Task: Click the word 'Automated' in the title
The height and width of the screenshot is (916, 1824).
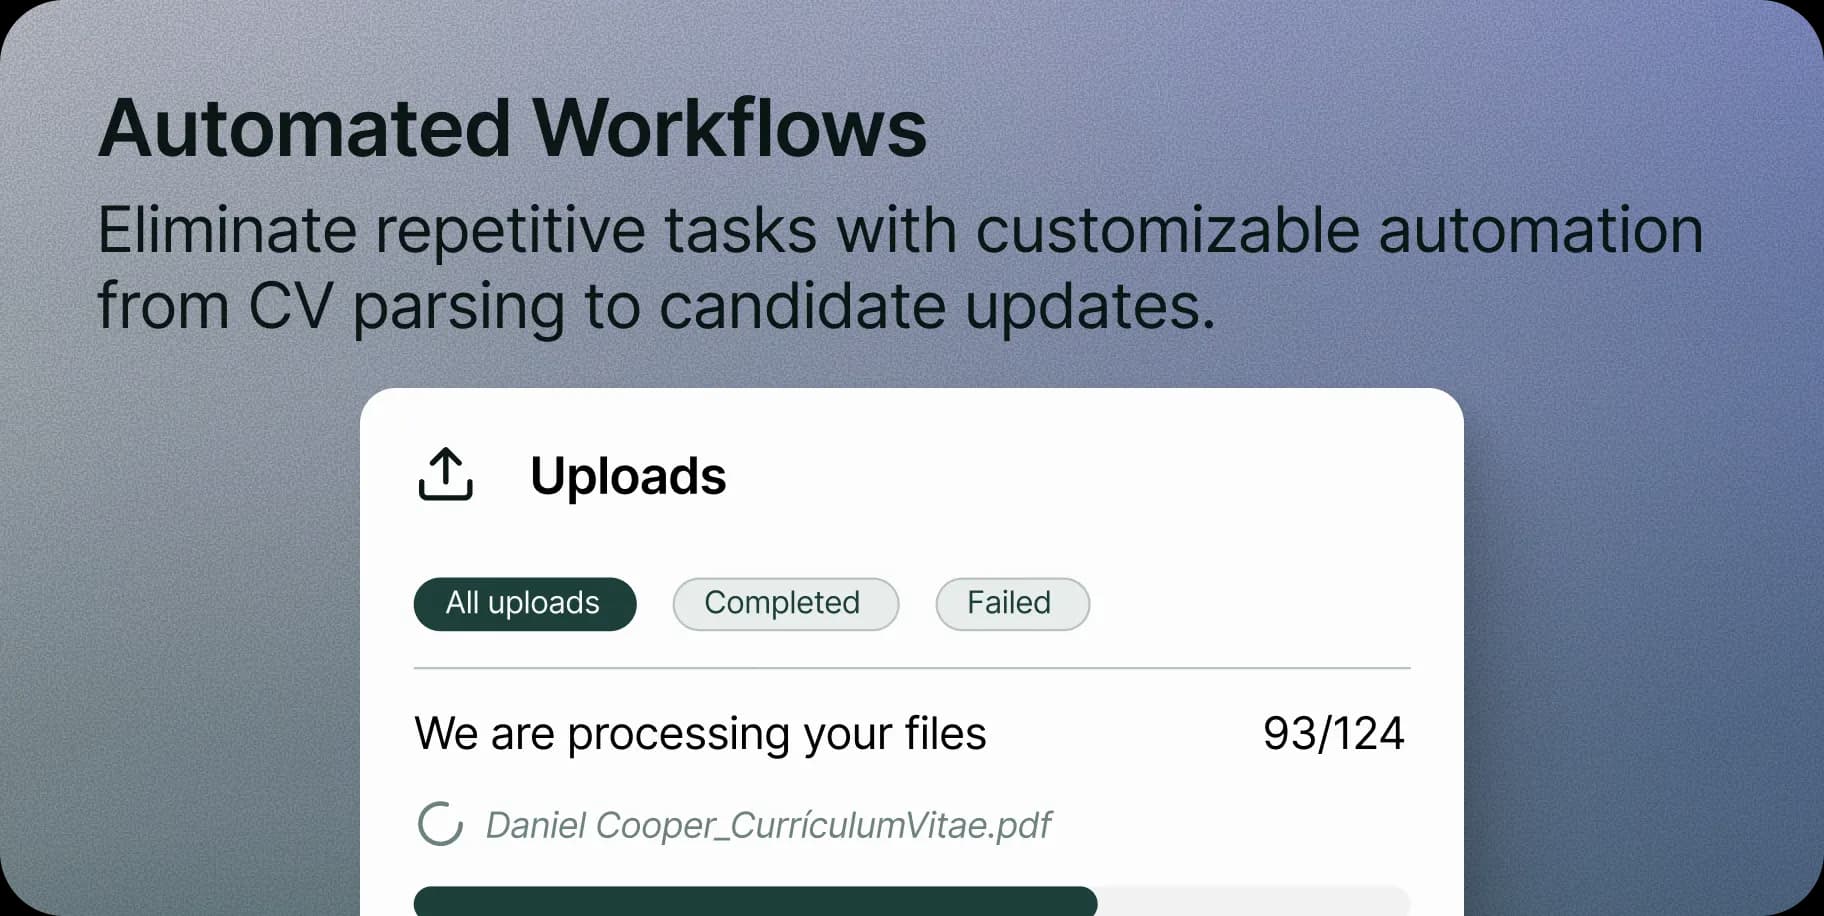Action: tap(305, 129)
